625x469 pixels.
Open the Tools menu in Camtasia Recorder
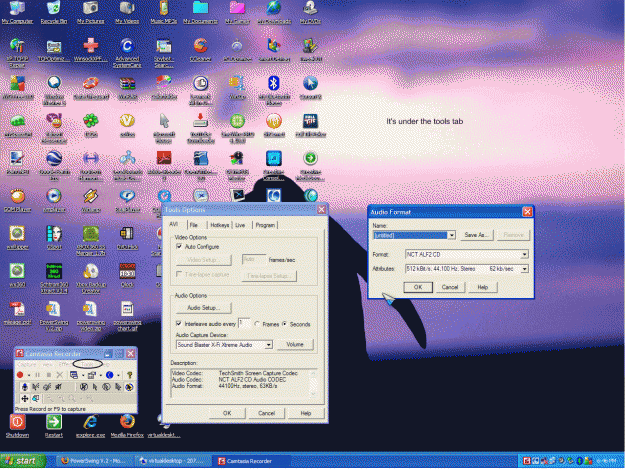pos(87,364)
